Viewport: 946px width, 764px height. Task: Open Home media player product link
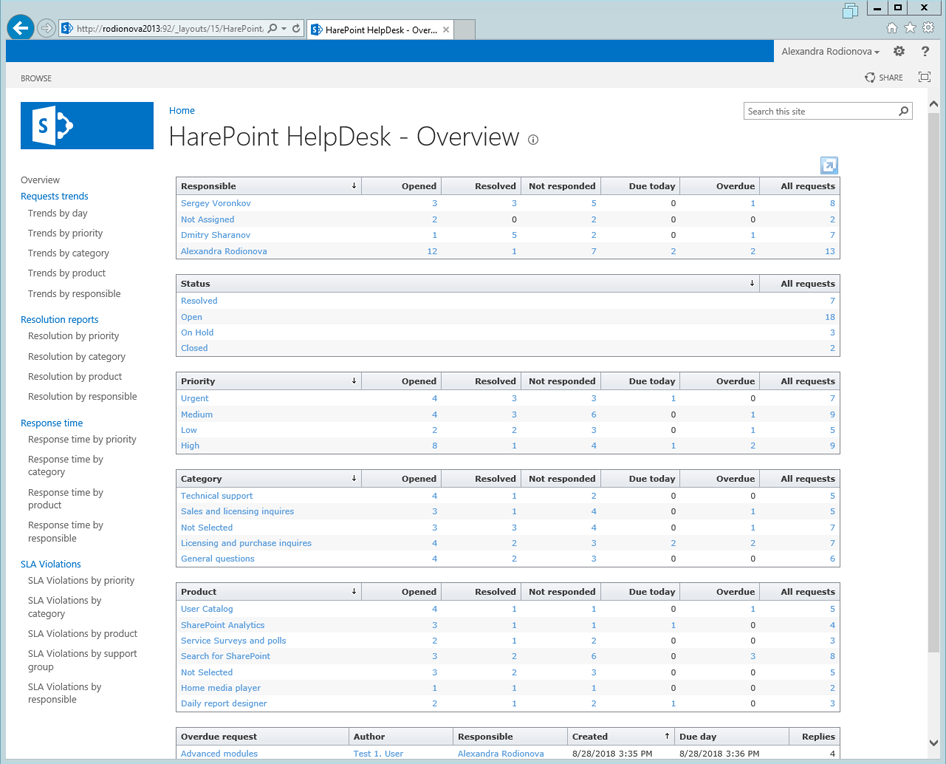(221, 688)
